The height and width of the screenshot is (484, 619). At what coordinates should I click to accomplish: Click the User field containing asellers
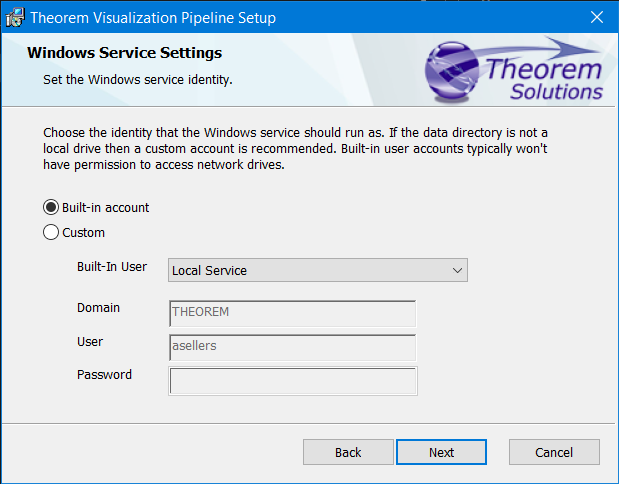click(292, 347)
